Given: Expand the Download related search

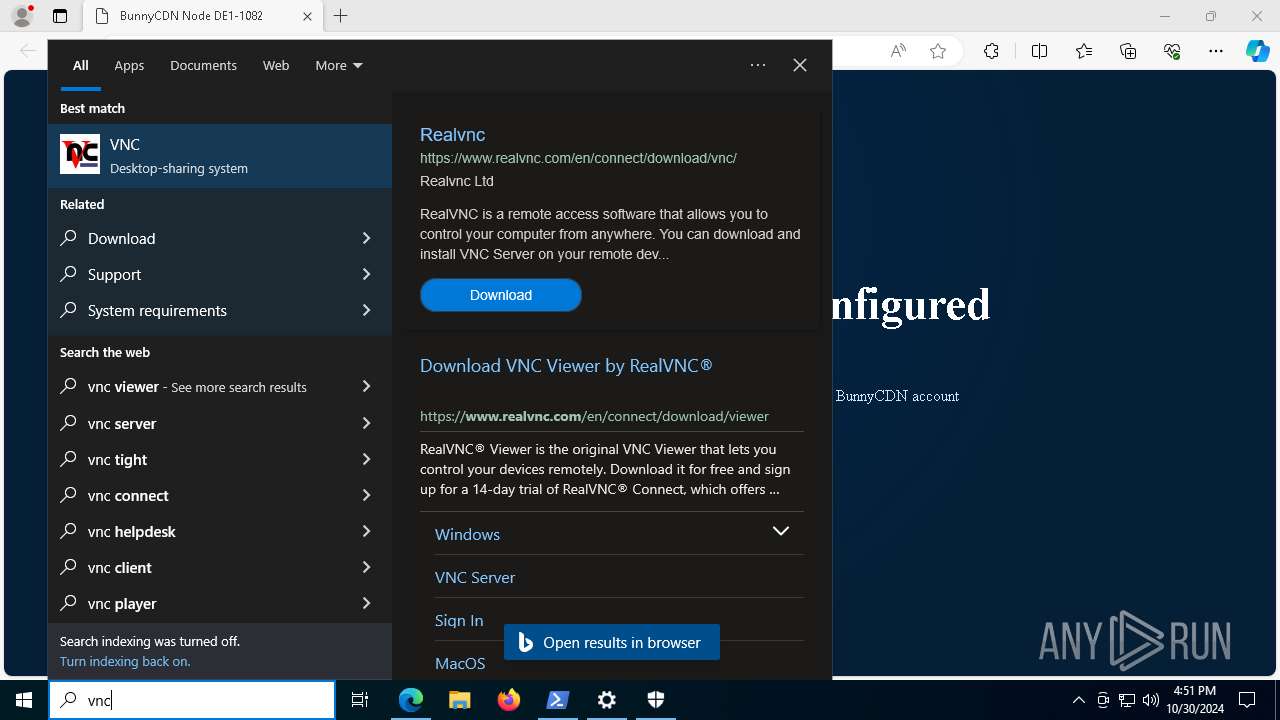Looking at the screenshot, I should 366,238.
